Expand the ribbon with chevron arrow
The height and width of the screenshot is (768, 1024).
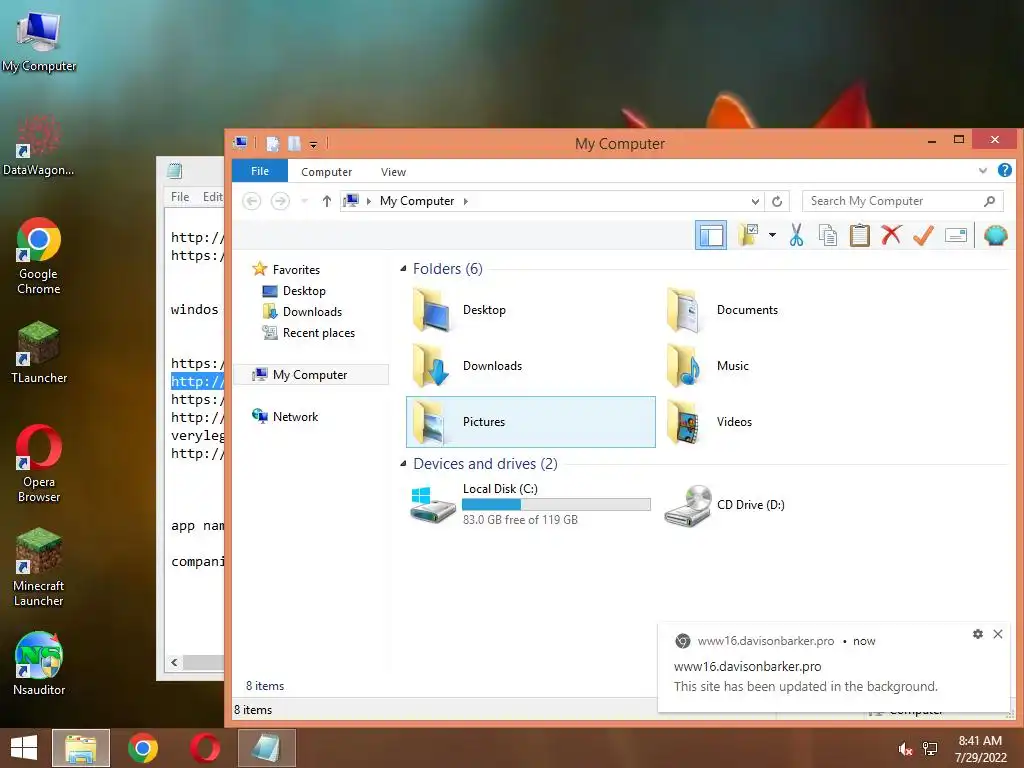coord(983,171)
